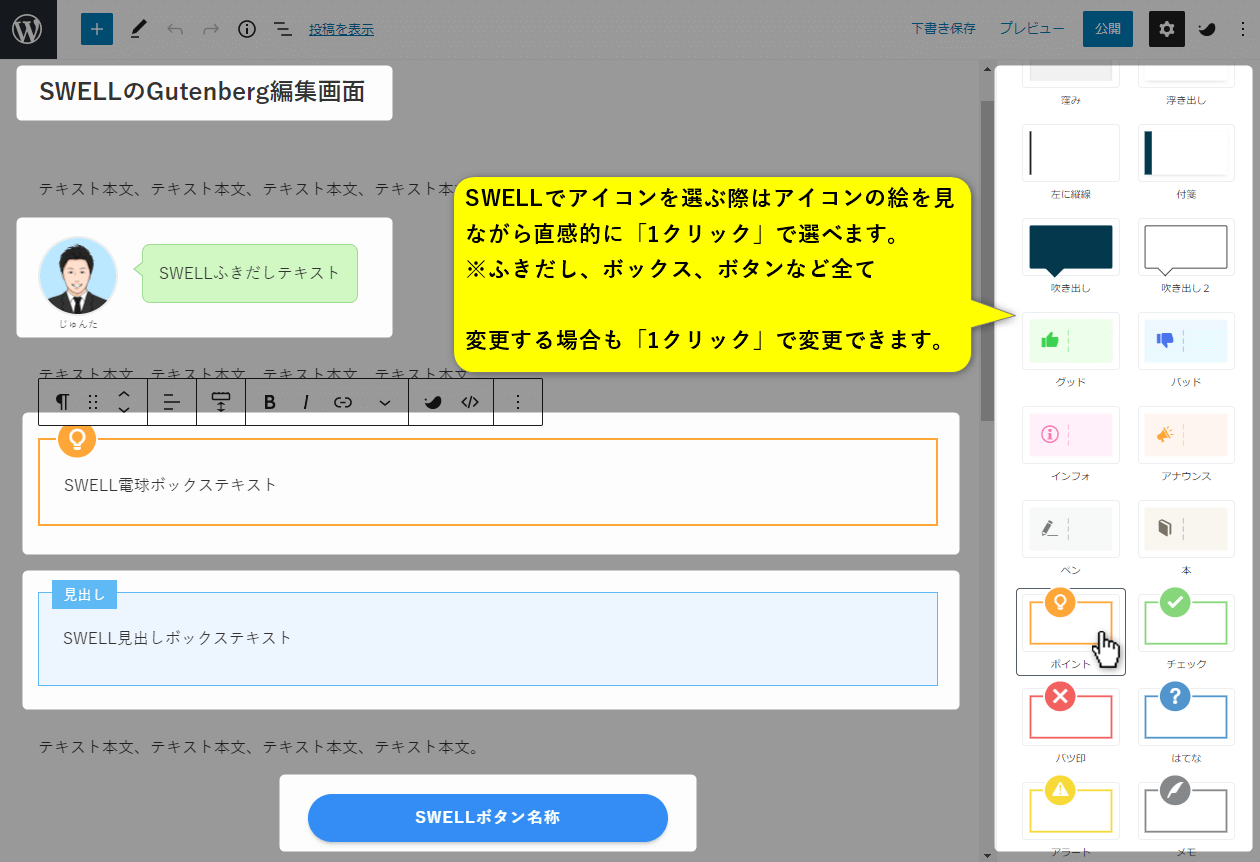Choose the チェック checkmark style

1186,632
